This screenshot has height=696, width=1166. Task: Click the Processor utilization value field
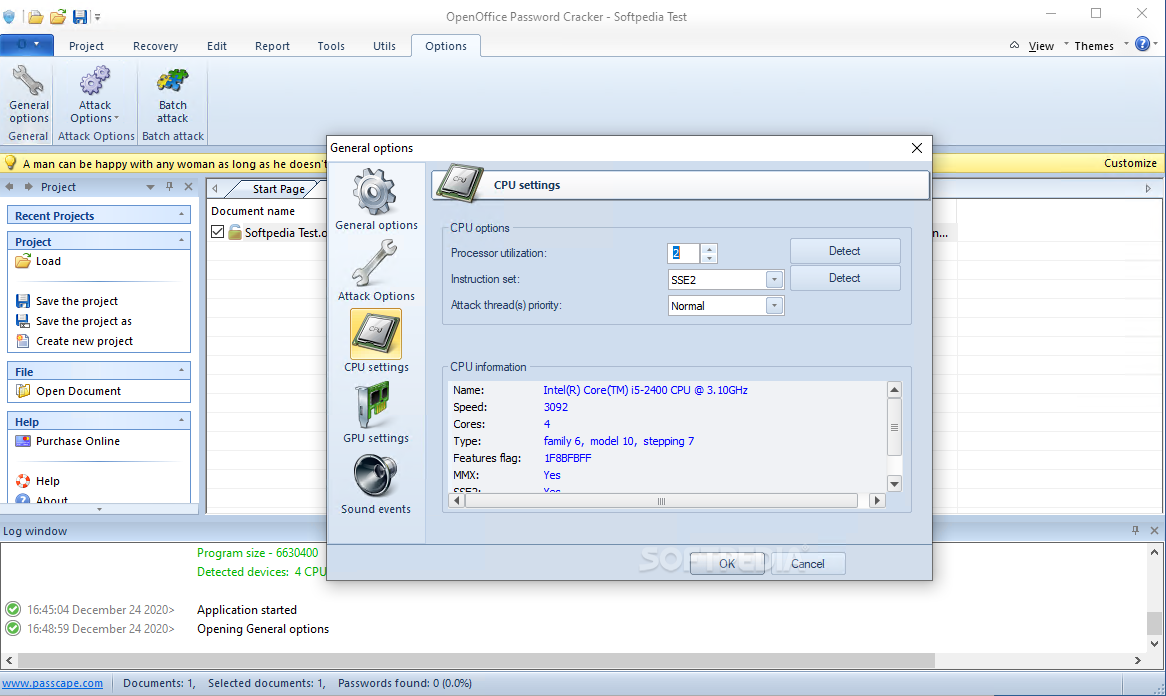pyautogui.click(x=683, y=253)
